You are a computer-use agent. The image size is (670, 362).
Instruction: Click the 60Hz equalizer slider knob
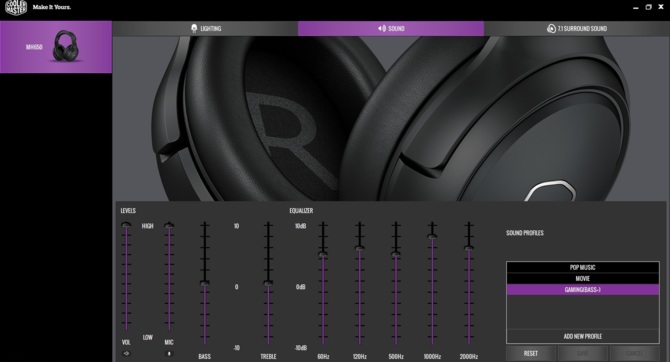[x=323, y=254]
